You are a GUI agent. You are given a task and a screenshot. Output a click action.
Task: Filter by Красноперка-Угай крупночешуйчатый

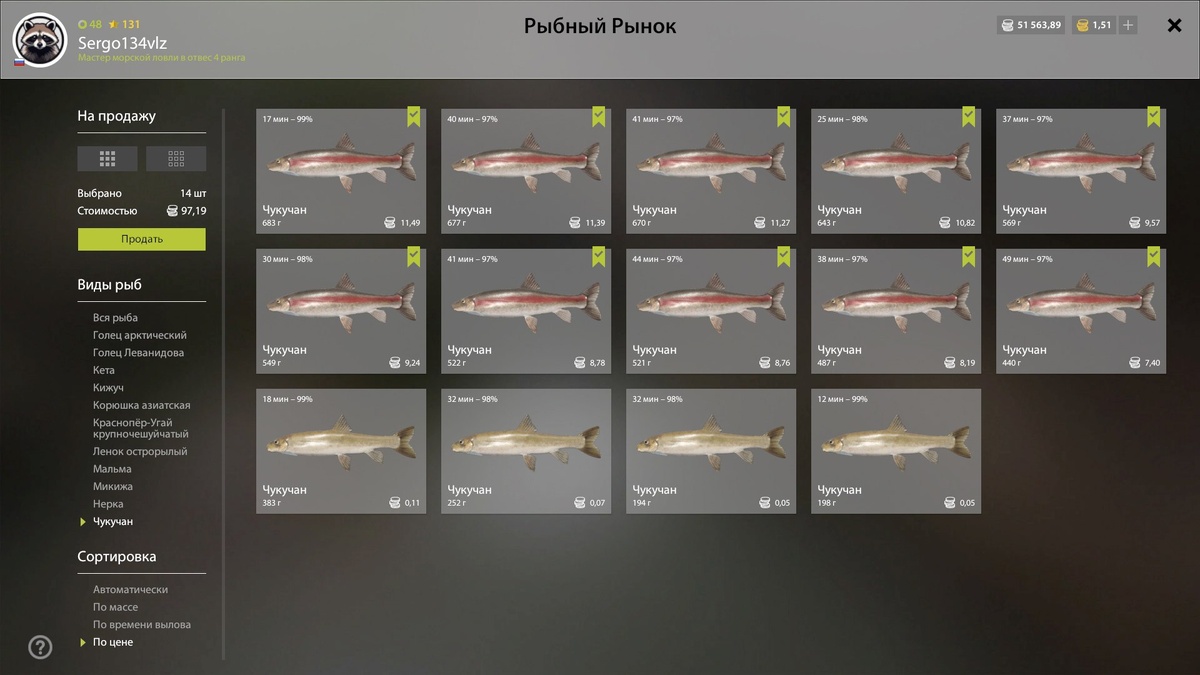coord(141,428)
